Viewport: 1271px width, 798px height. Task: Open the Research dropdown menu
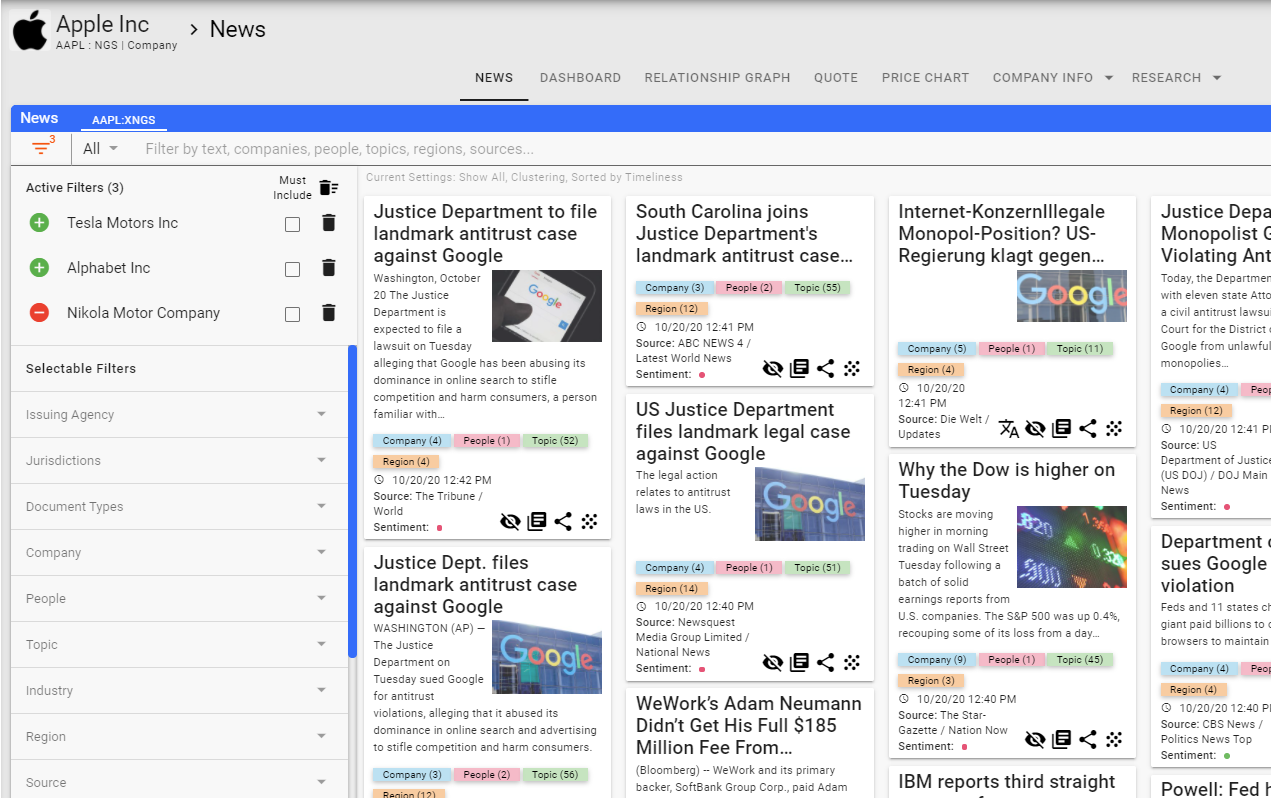pyautogui.click(x=1177, y=77)
